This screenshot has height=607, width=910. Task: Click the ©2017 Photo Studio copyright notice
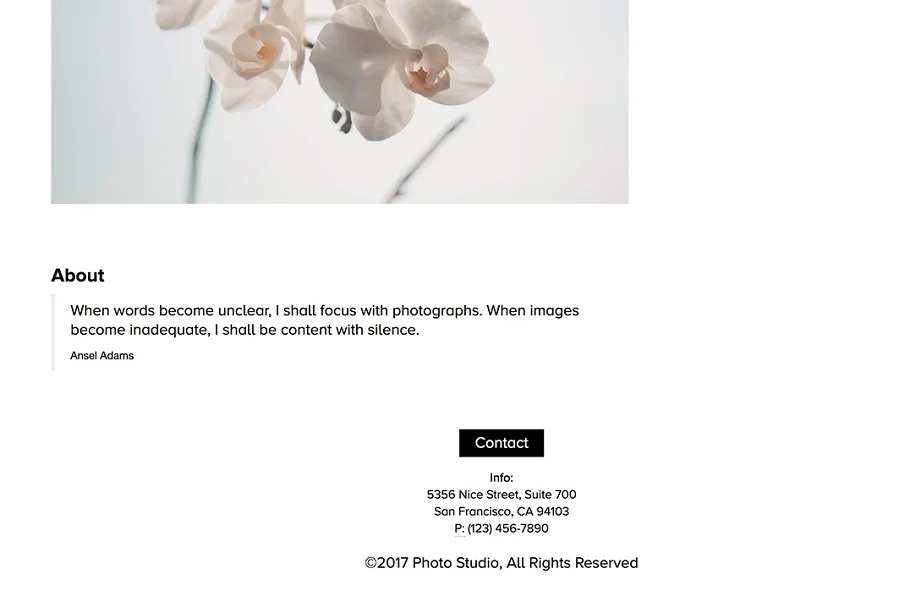pos(501,563)
